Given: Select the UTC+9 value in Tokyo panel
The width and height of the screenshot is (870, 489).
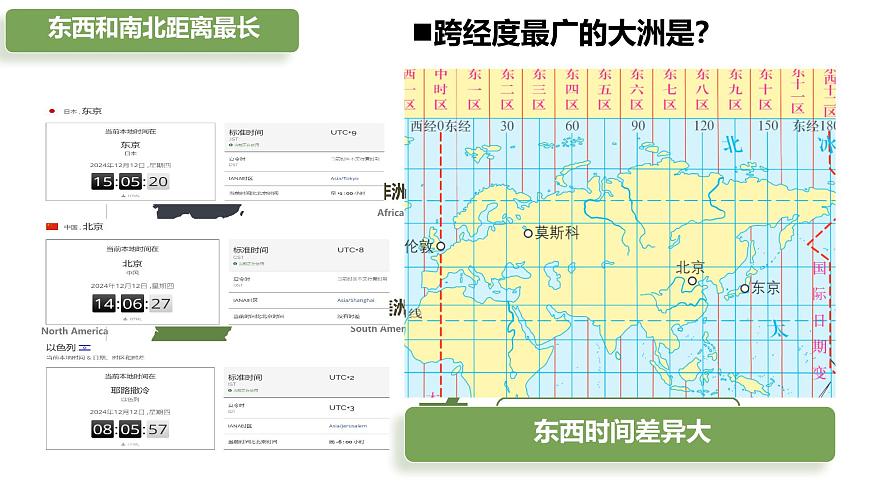Looking at the screenshot, I should pyautogui.click(x=343, y=133).
